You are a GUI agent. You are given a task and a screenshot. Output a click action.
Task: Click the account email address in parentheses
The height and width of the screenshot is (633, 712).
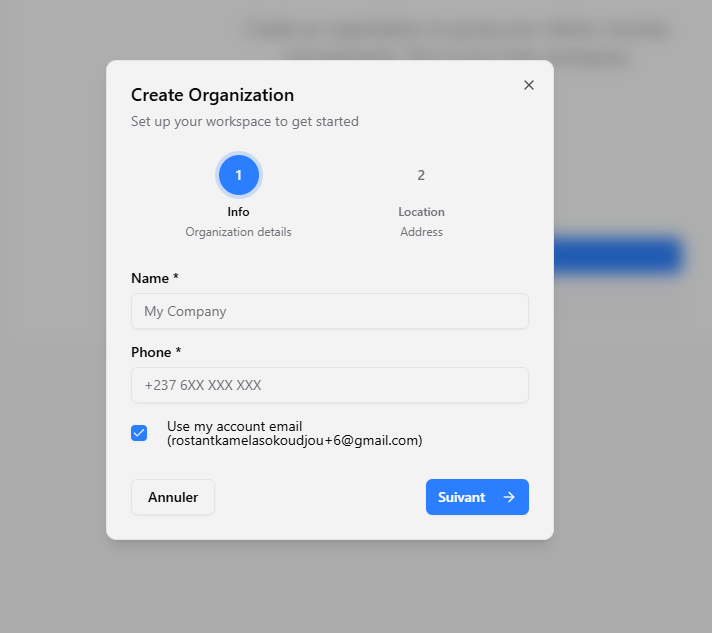point(294,440)
